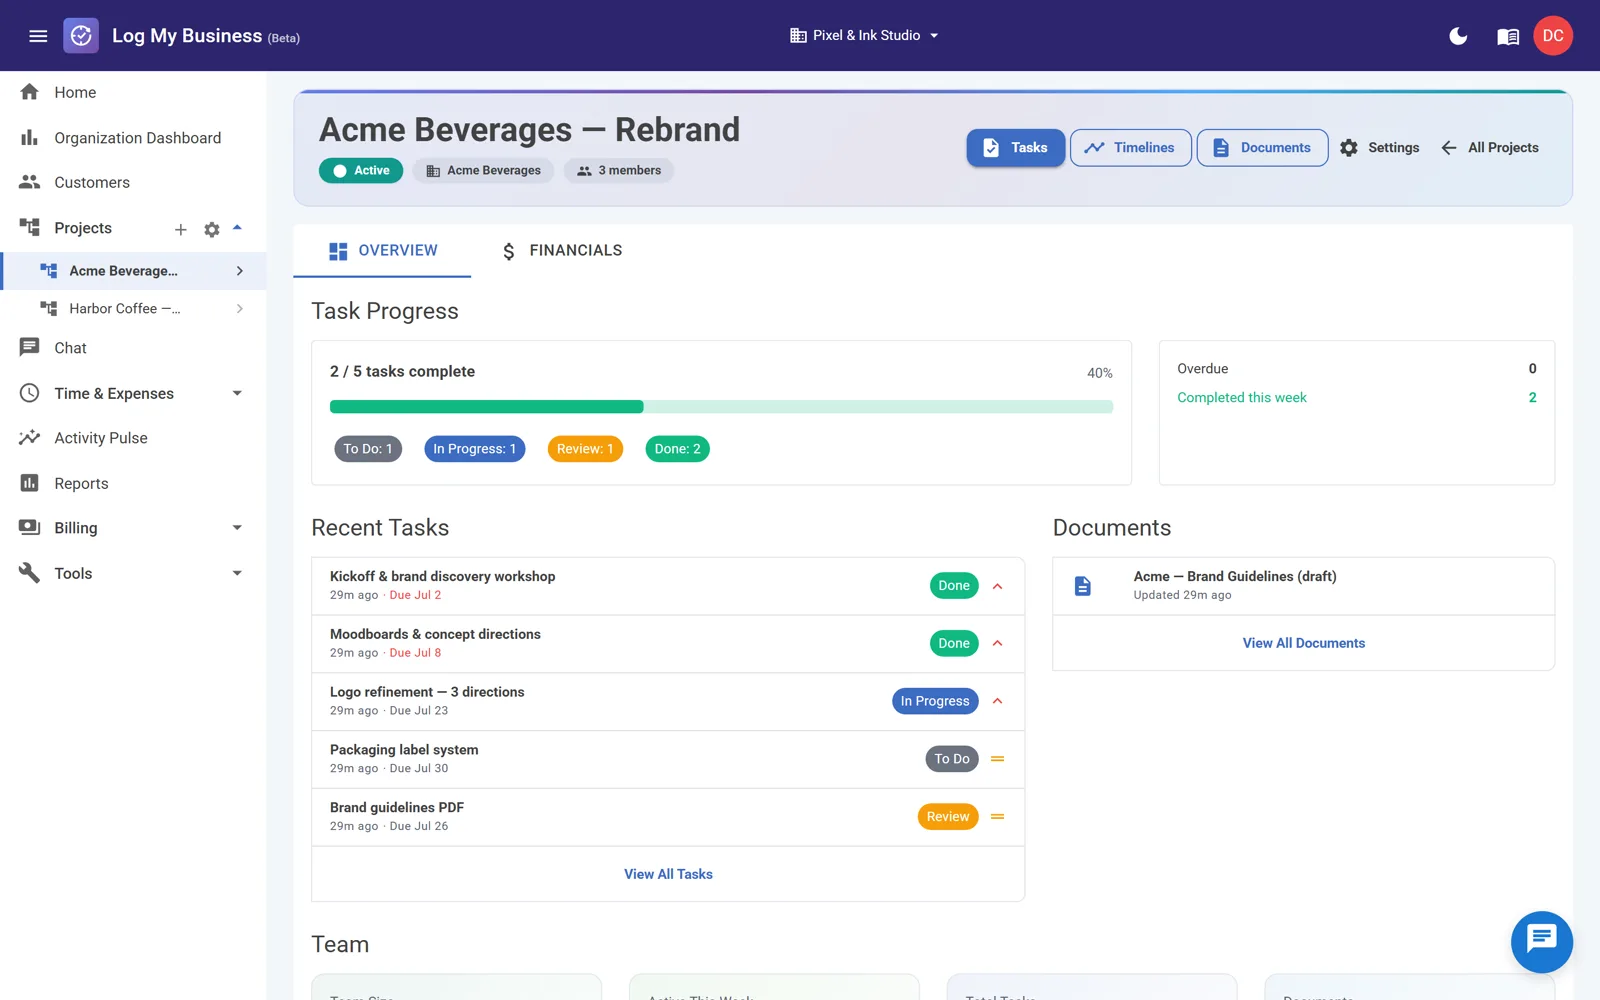Filter by In Progress: 1 chip
Viewport: 1600px width, 1000px height.
[x=475, y=449]
